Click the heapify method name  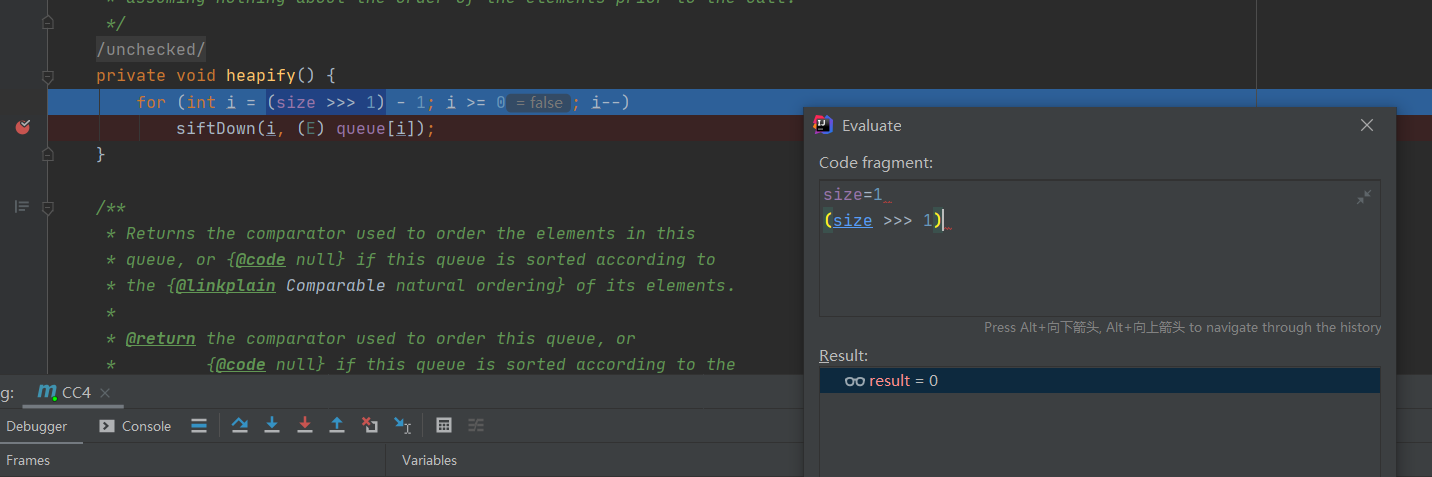click(x=261, y=75)
